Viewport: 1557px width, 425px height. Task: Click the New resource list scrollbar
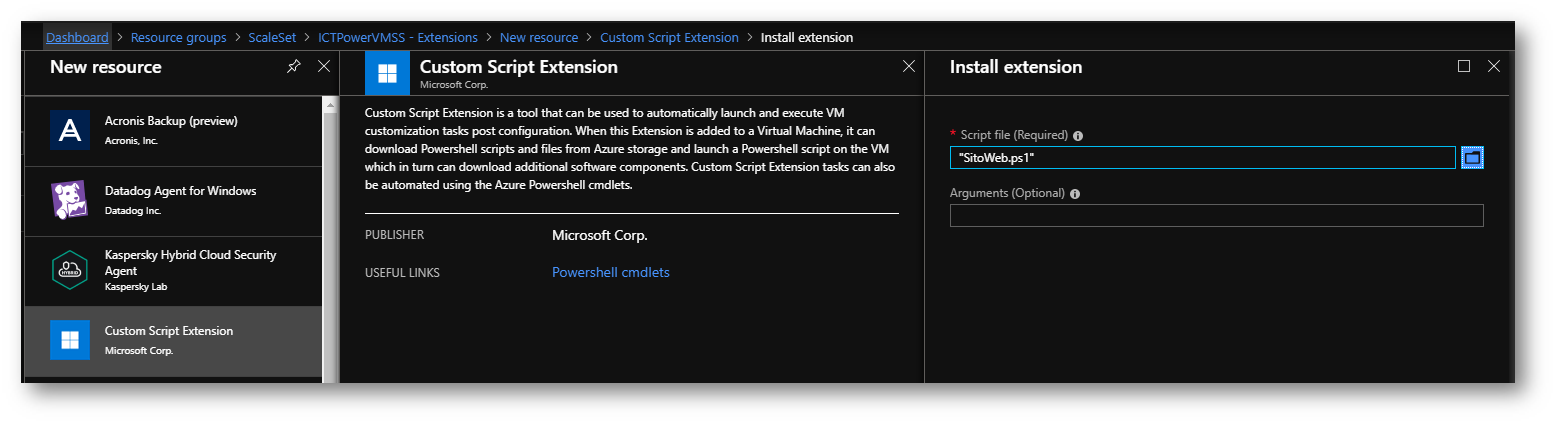pos(329,240)
